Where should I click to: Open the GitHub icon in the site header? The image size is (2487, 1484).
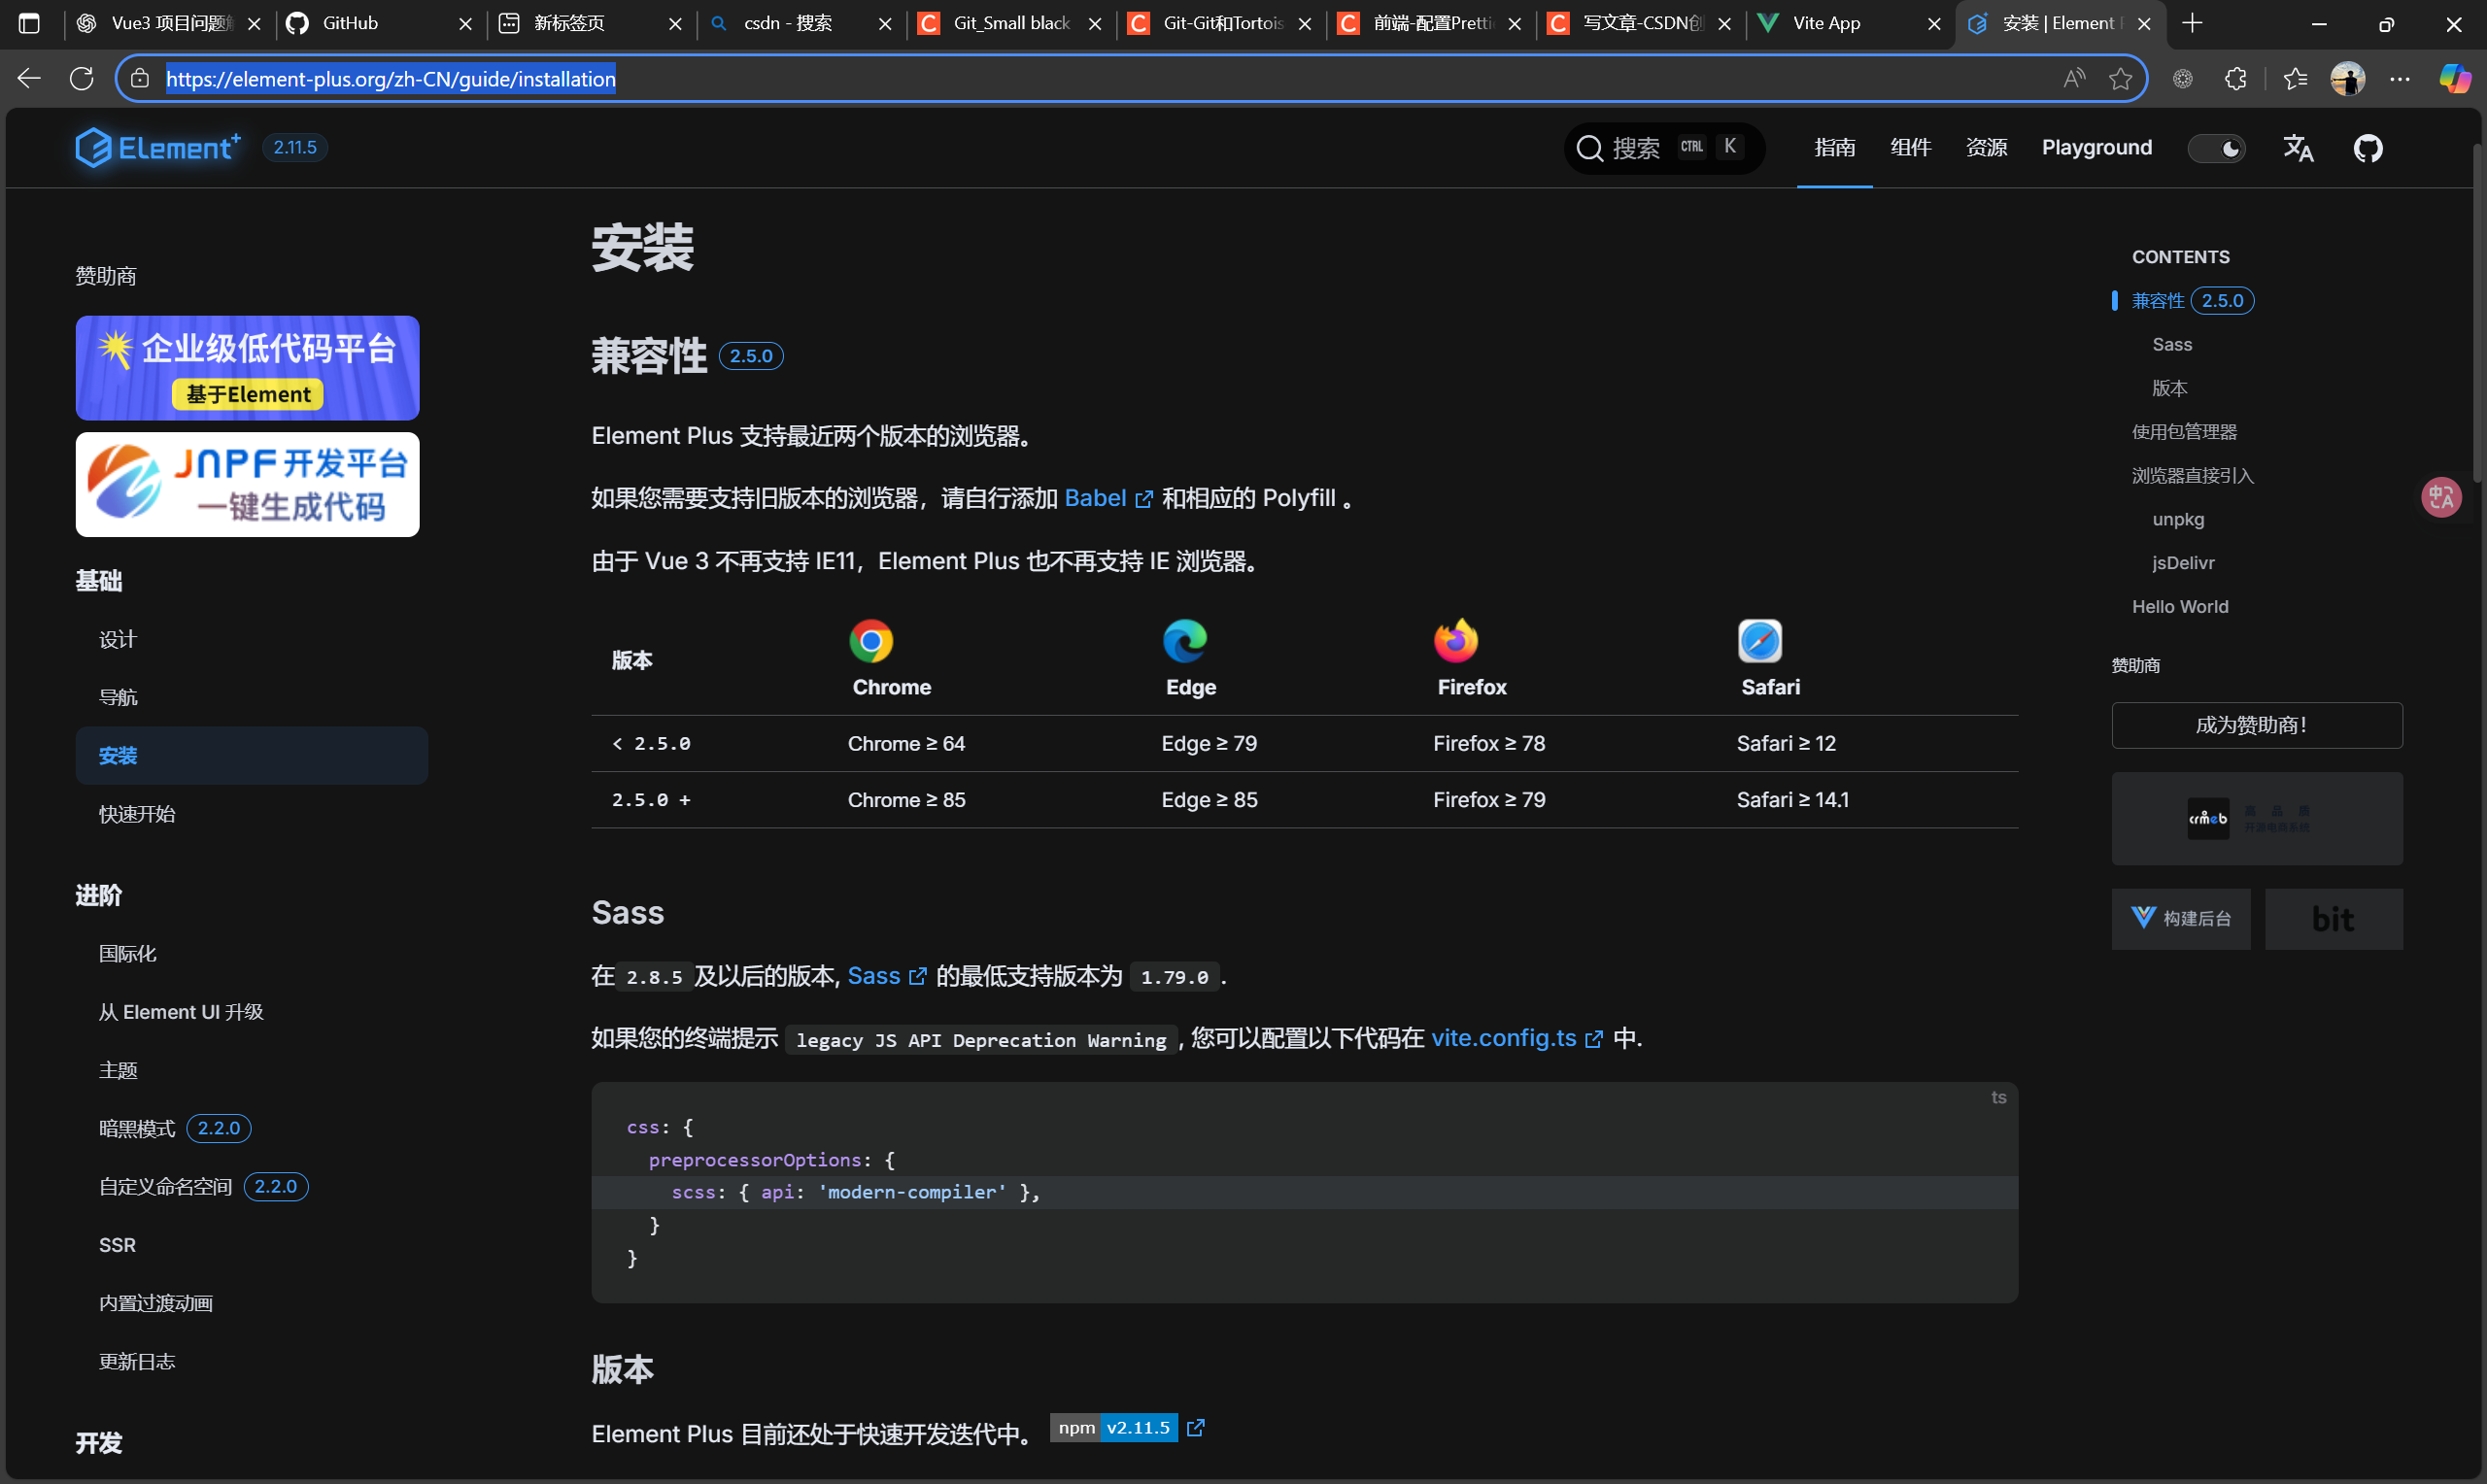(x=2367, y=148)
